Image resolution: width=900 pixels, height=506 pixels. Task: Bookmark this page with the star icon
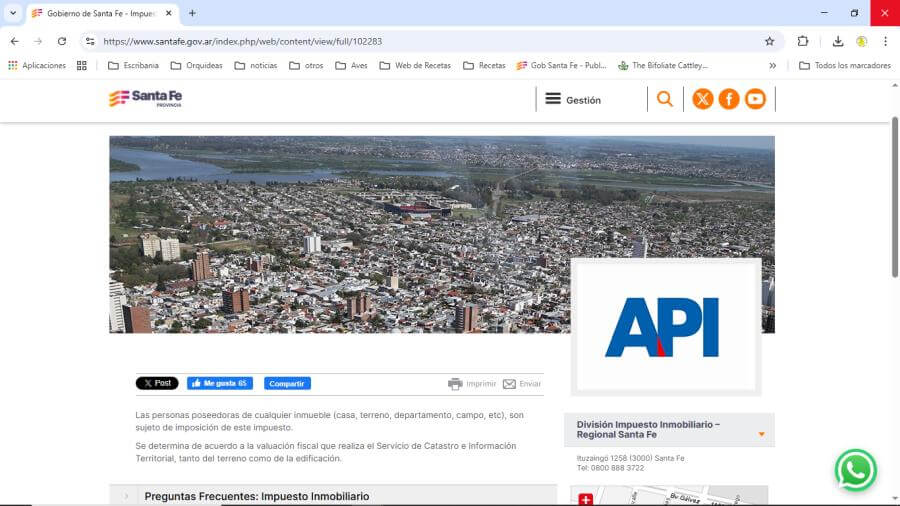coord(769,41)
